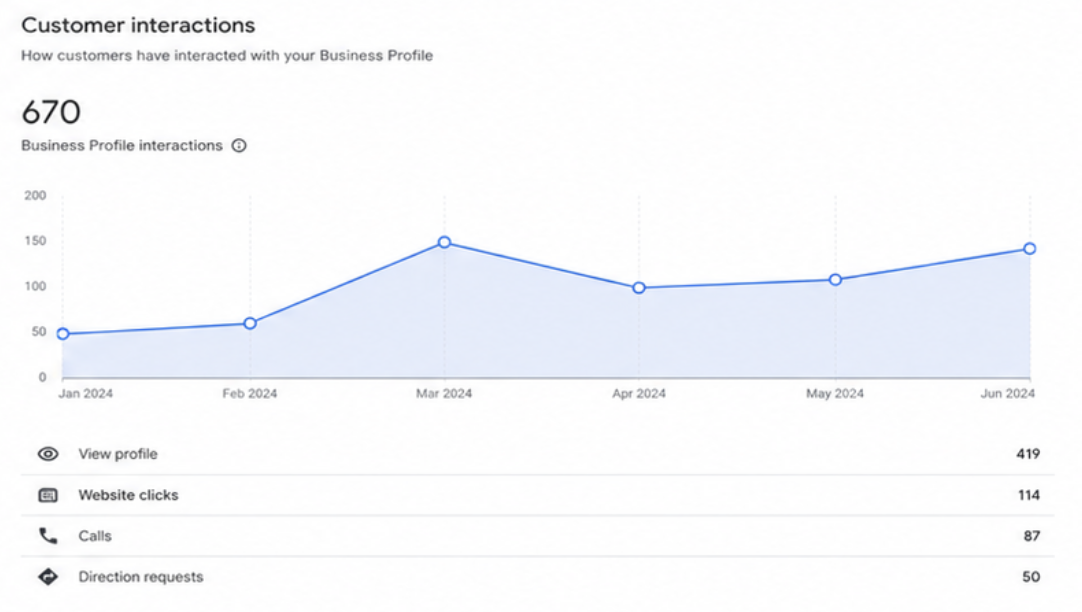Click the Website clicks icon
Image resolution: width=1082 pixels, height=612 pixels.
coord(48,495)
